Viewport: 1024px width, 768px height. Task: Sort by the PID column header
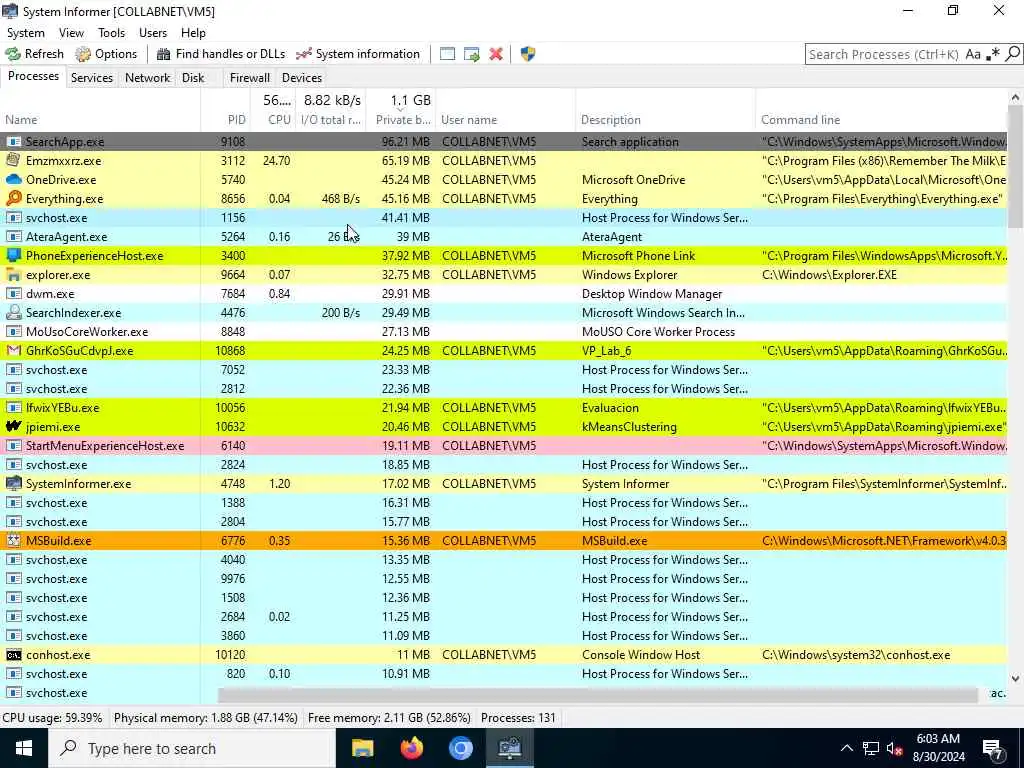pyautogui.click(x=226, y=120)
